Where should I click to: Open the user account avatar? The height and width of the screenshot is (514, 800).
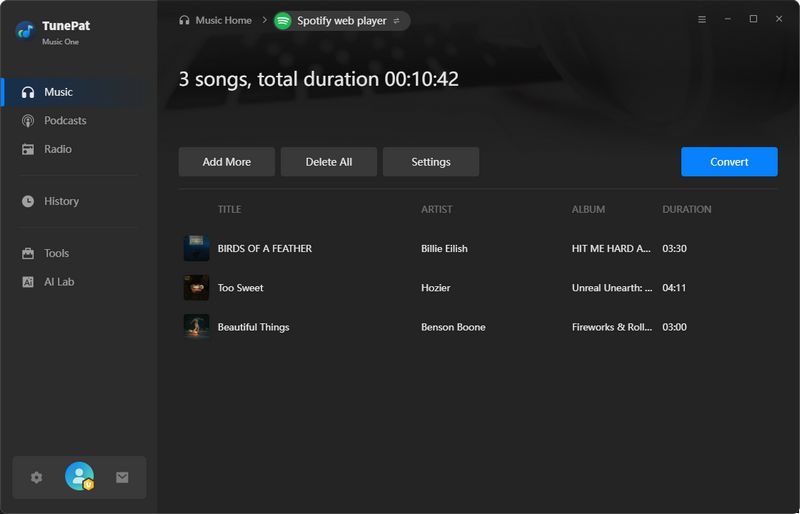pyautogui.click(x=80, y=476)
